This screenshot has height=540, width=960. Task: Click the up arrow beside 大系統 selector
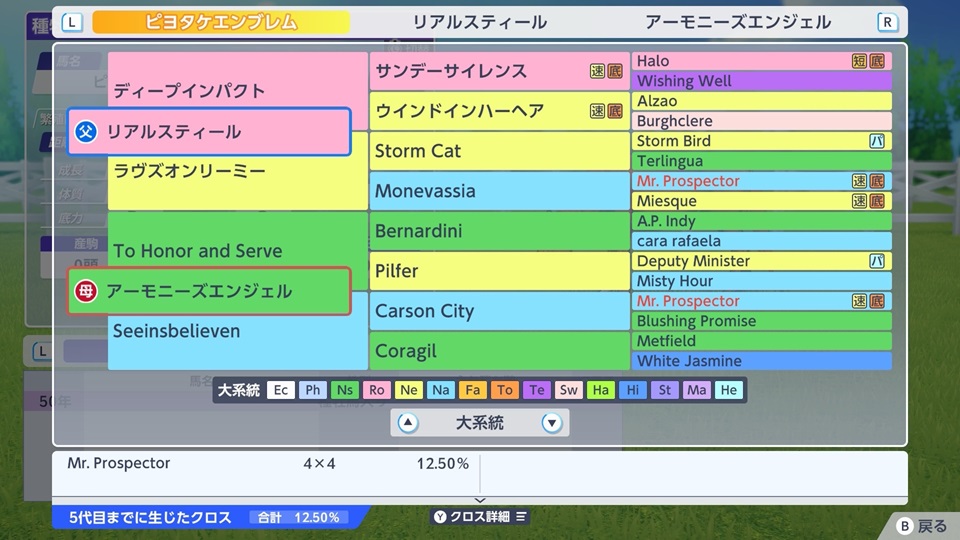click(x=408, y=422)
